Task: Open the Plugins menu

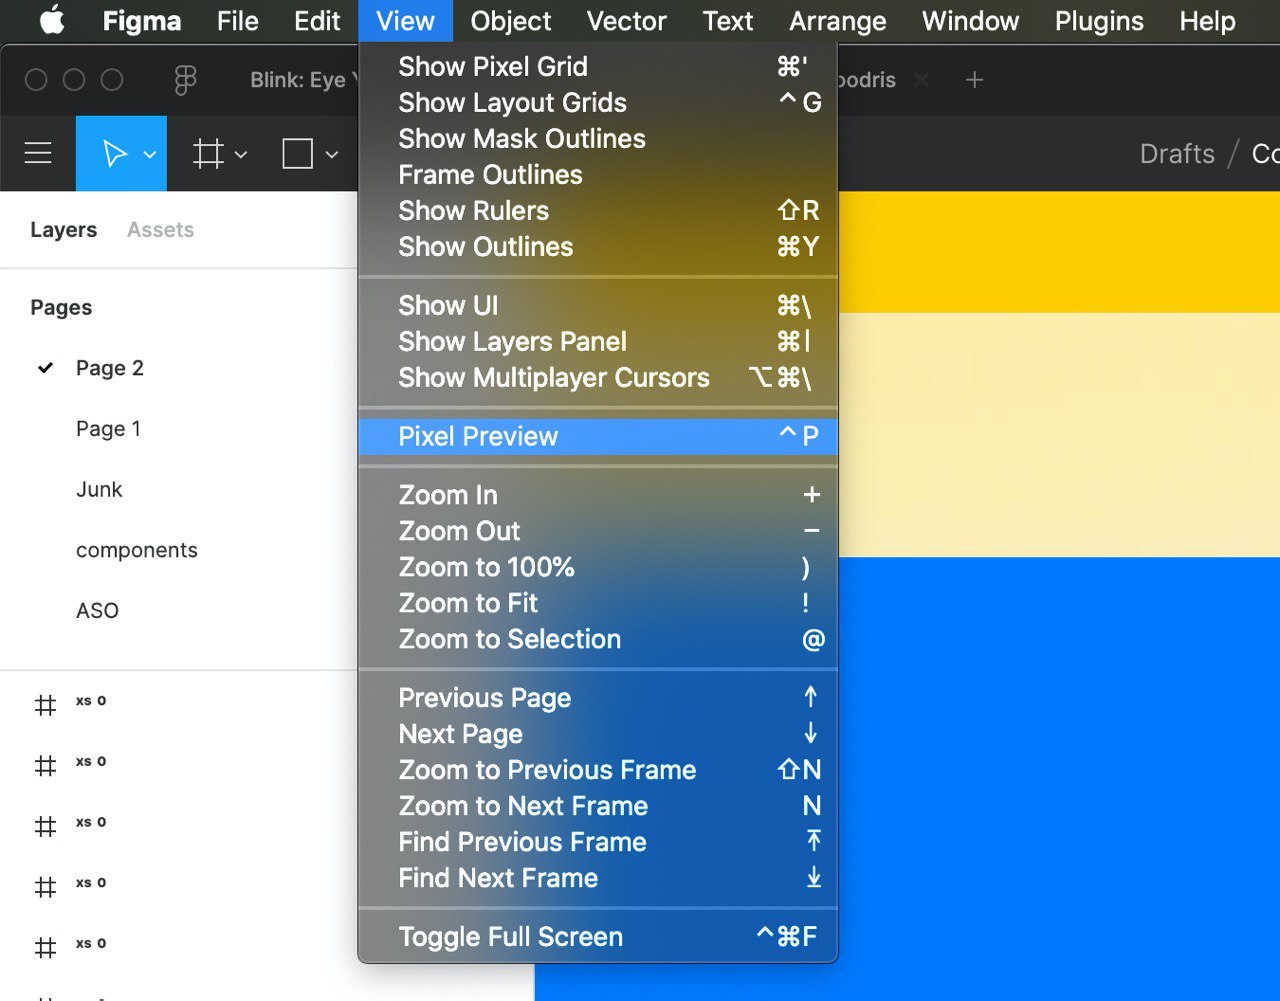Action: pos(1099,21)
